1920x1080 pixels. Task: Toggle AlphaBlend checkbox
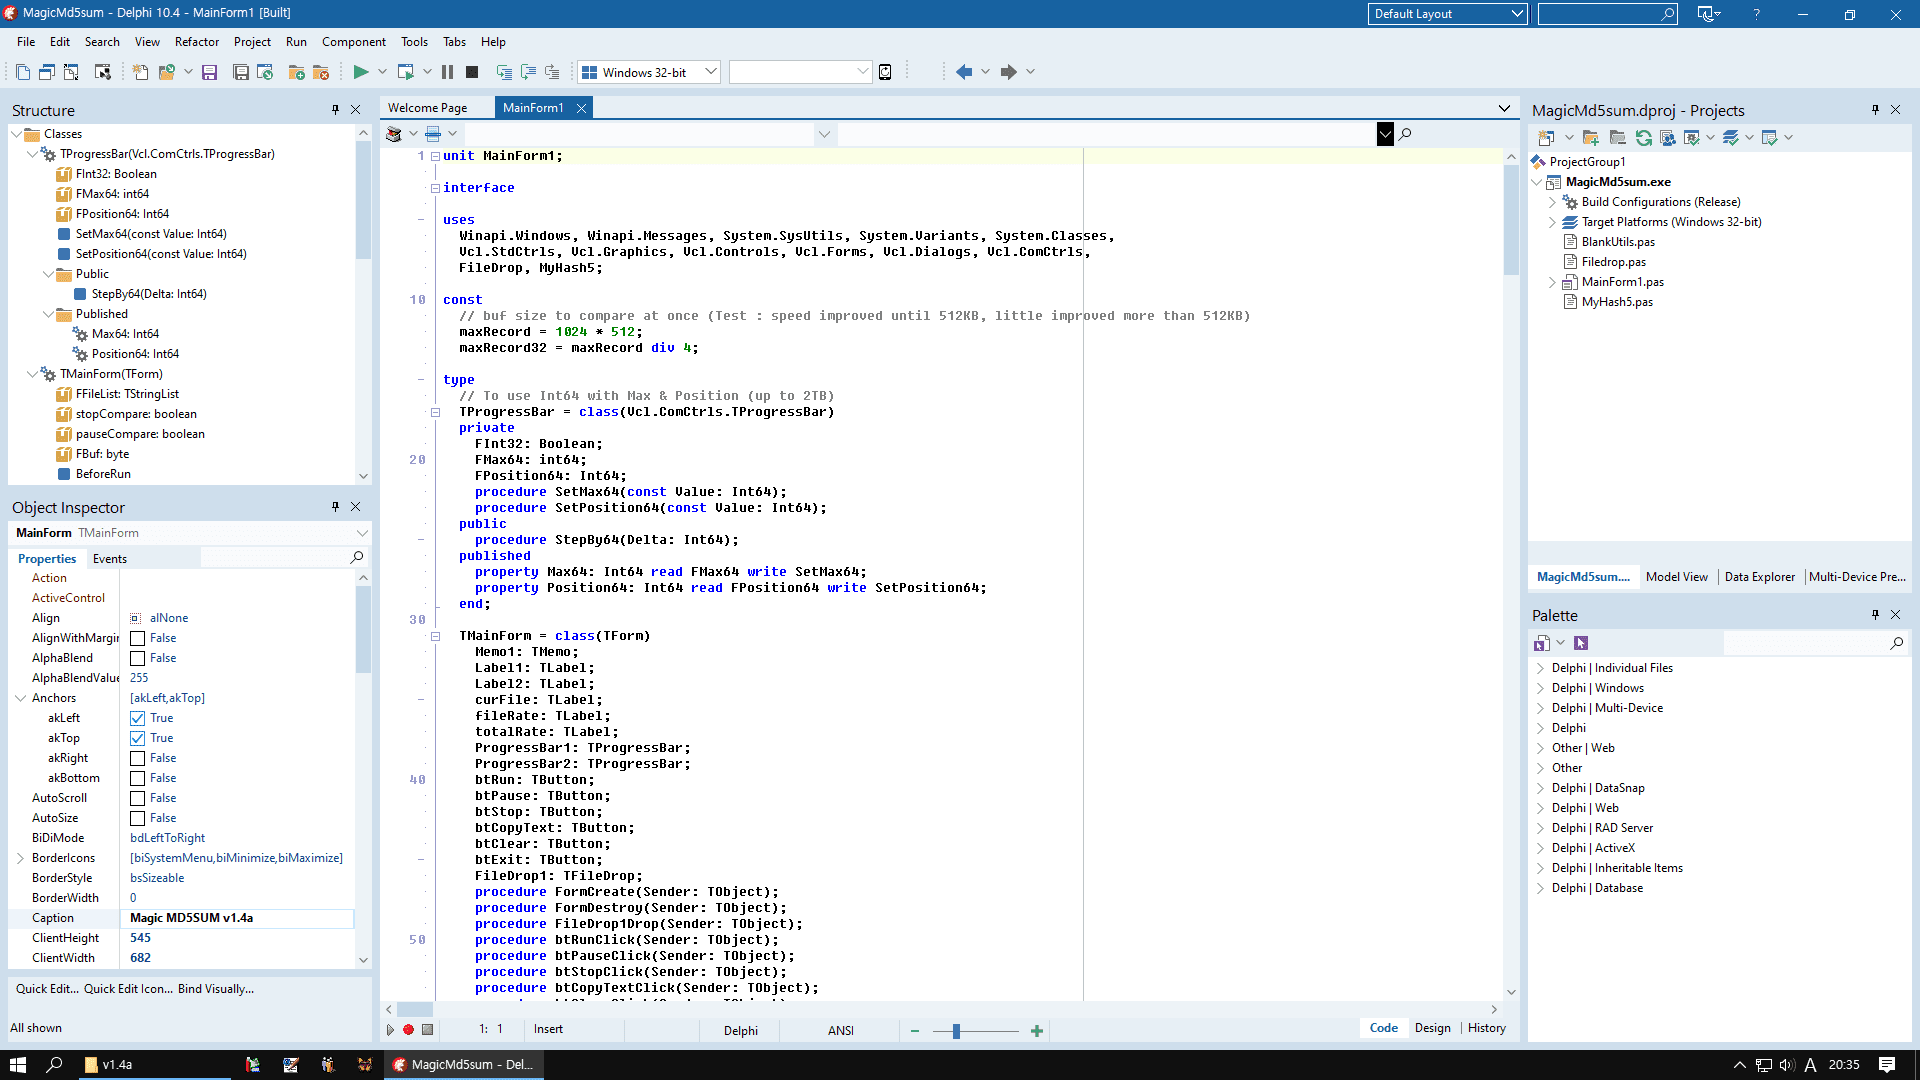pyautogui.click(x=138, y=658)
